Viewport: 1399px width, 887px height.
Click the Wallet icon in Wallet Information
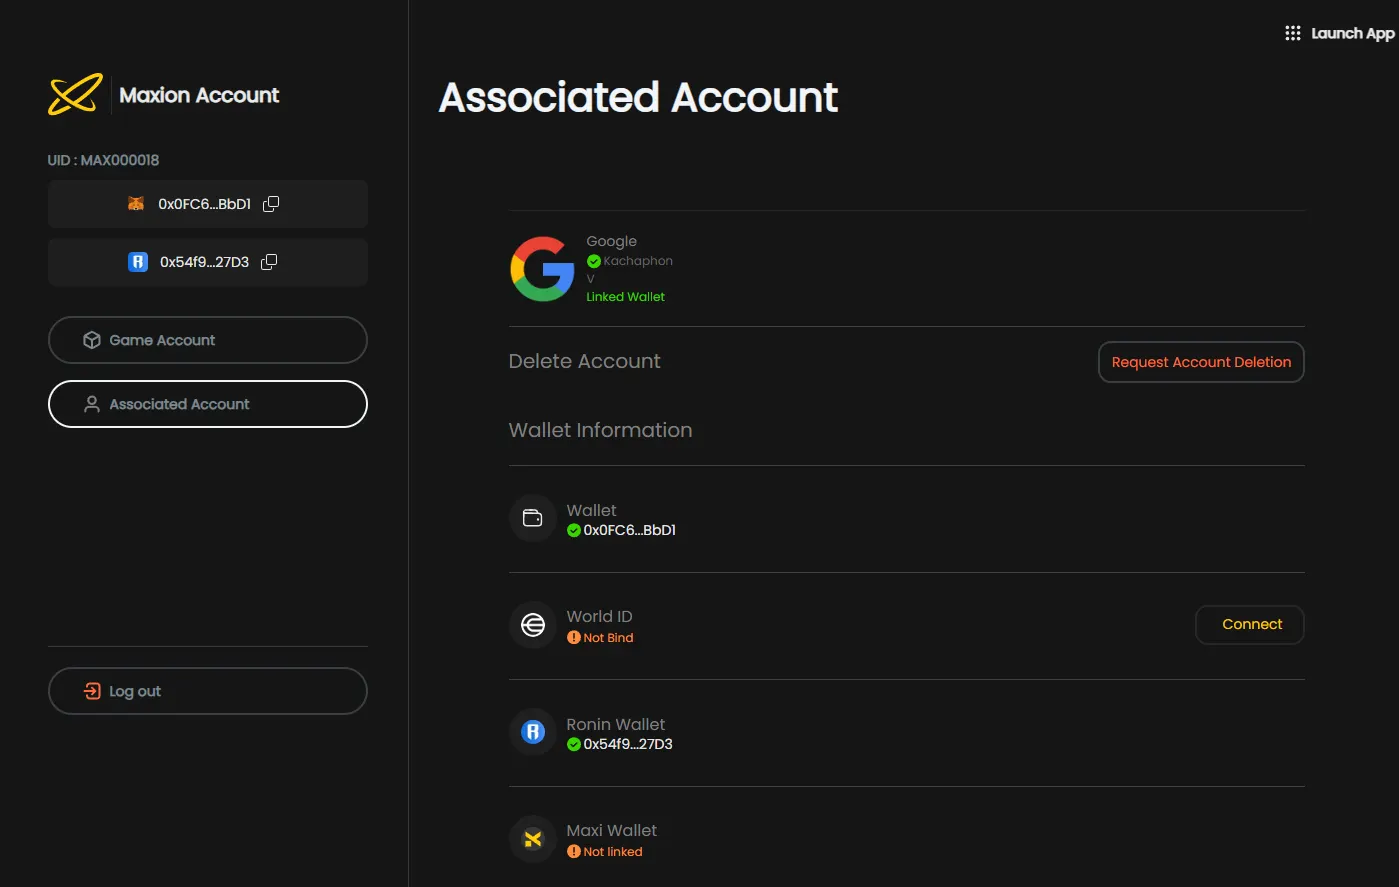point(533,518)
